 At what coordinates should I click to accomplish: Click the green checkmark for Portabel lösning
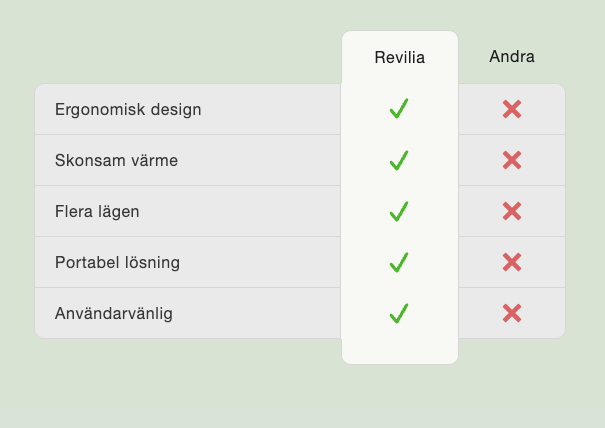(399, 262)
